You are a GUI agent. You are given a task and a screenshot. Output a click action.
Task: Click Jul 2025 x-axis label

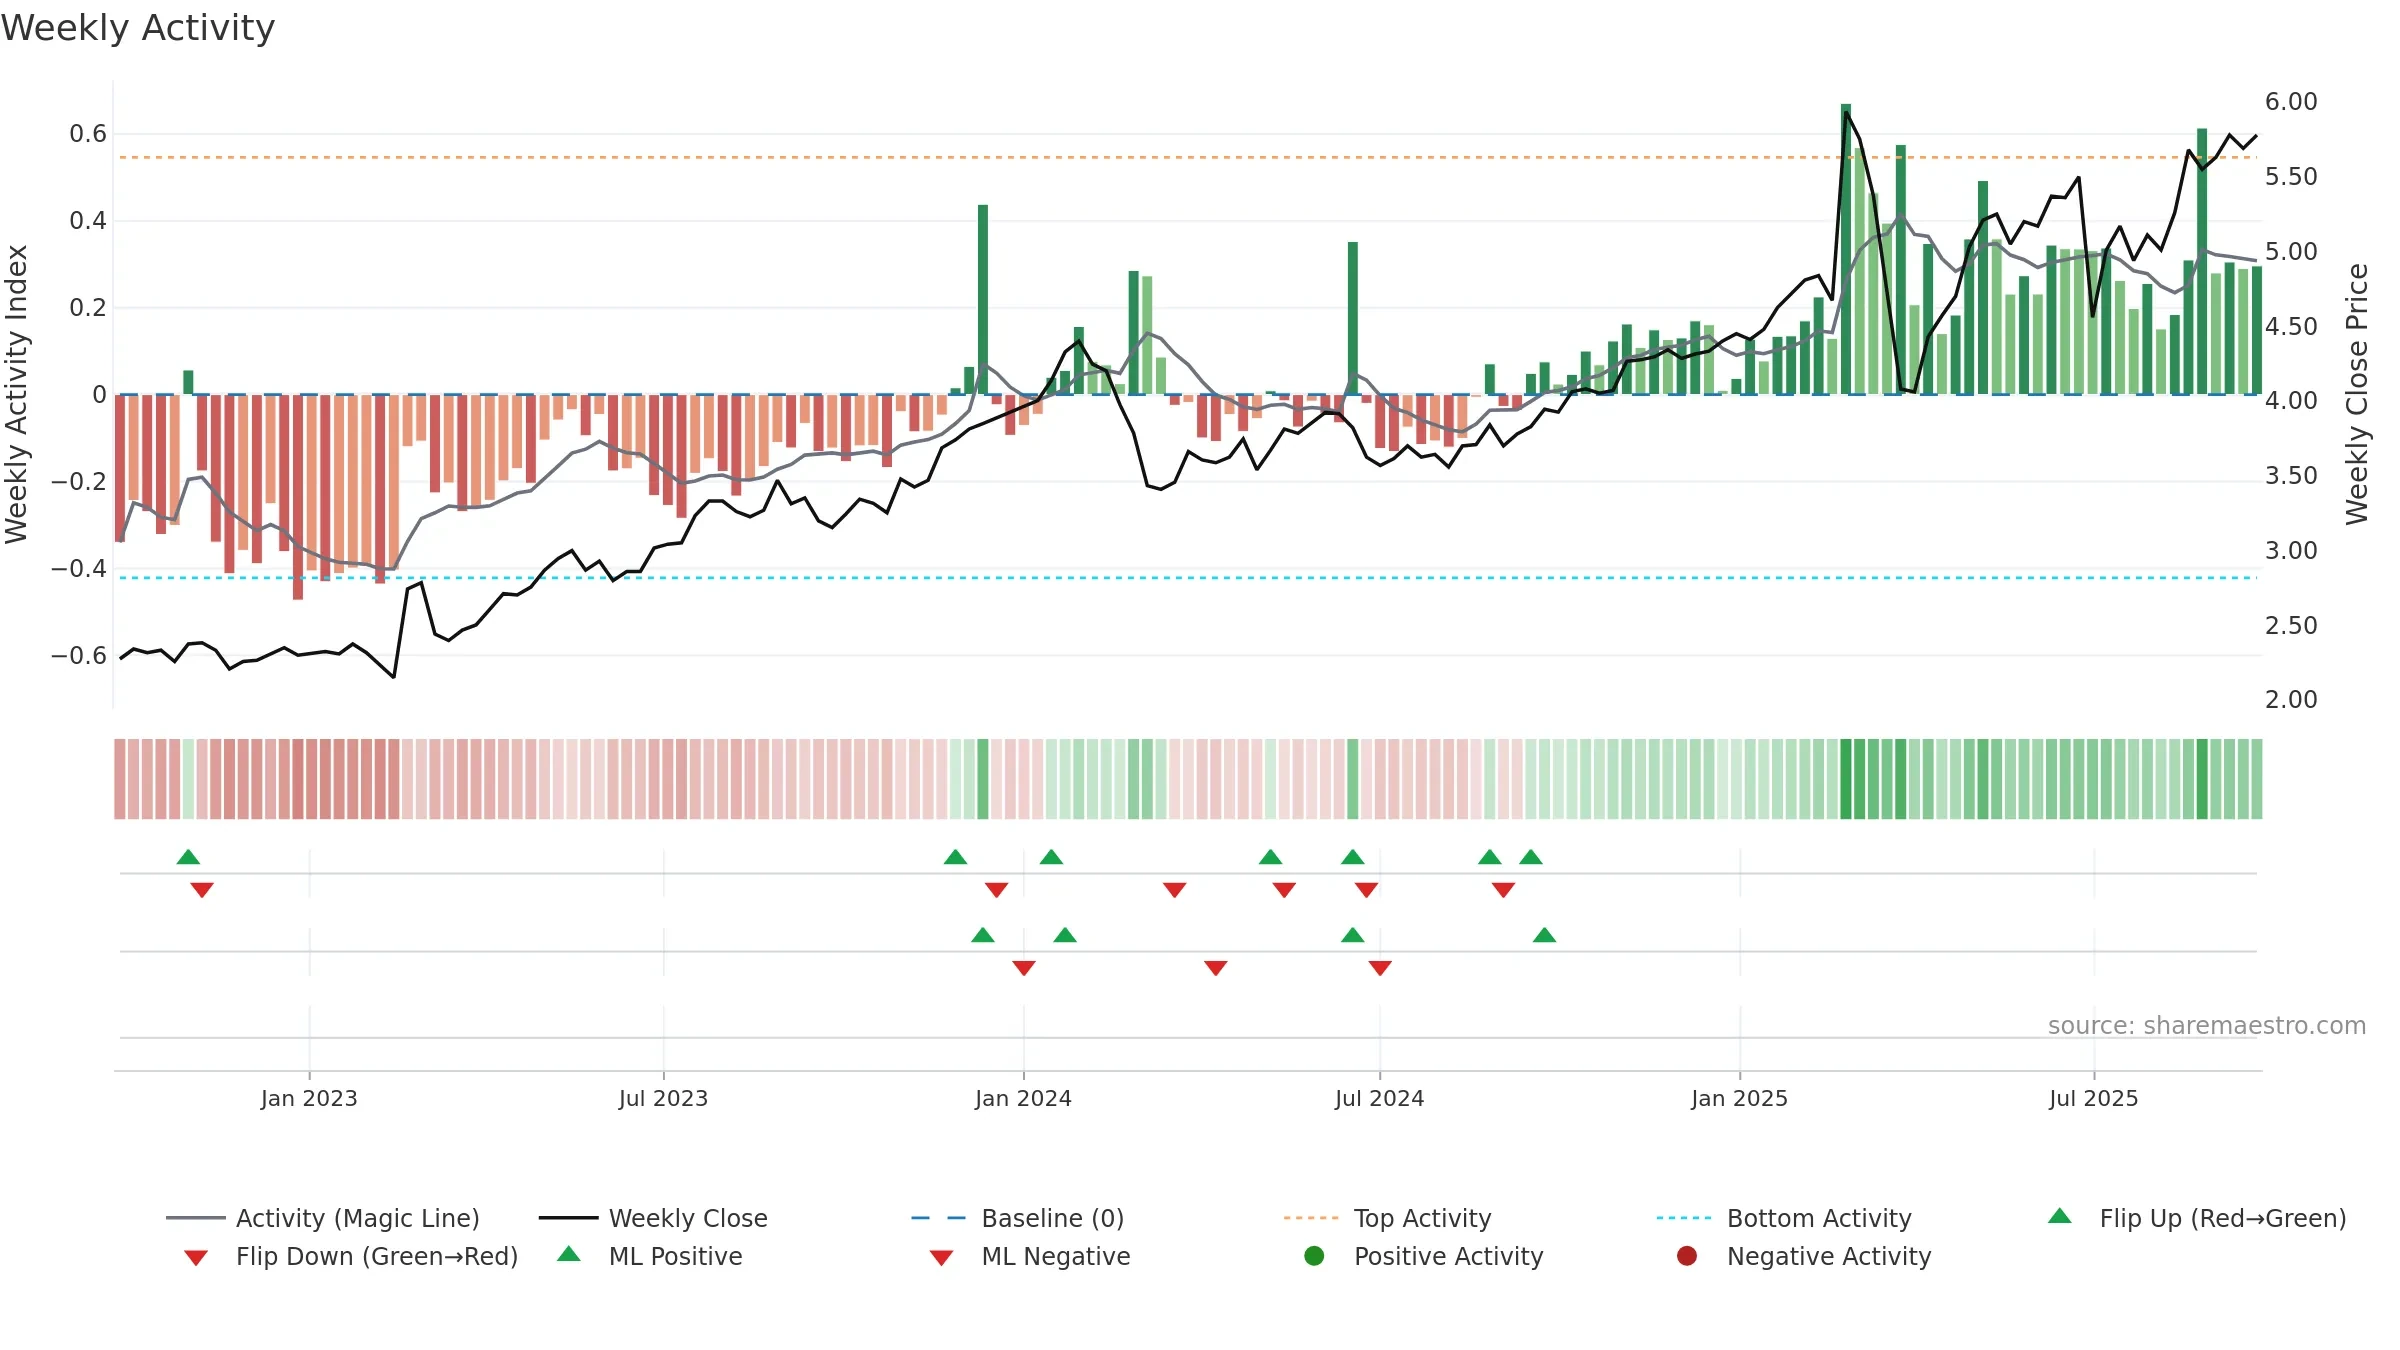2093,1098
